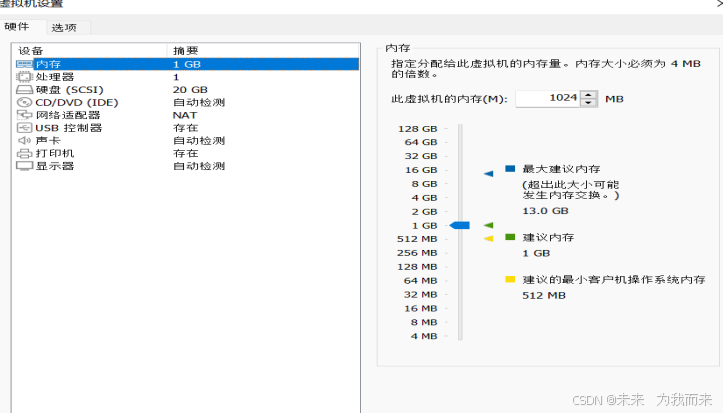Click the 512 MB label on the memory scale
The image size is (723, 413).
417,239
